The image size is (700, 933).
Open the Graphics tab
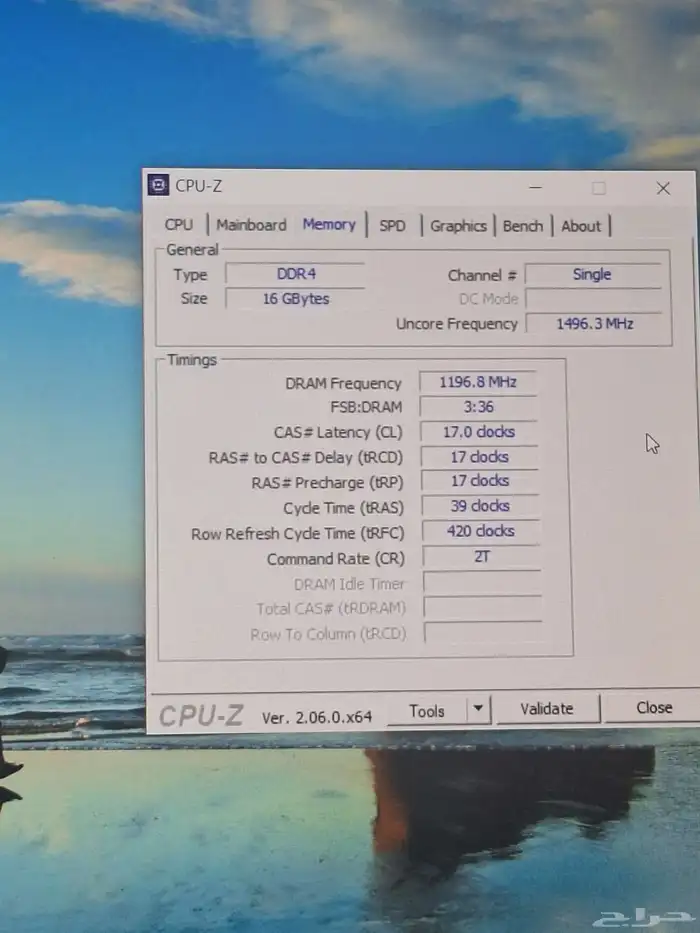458,226
